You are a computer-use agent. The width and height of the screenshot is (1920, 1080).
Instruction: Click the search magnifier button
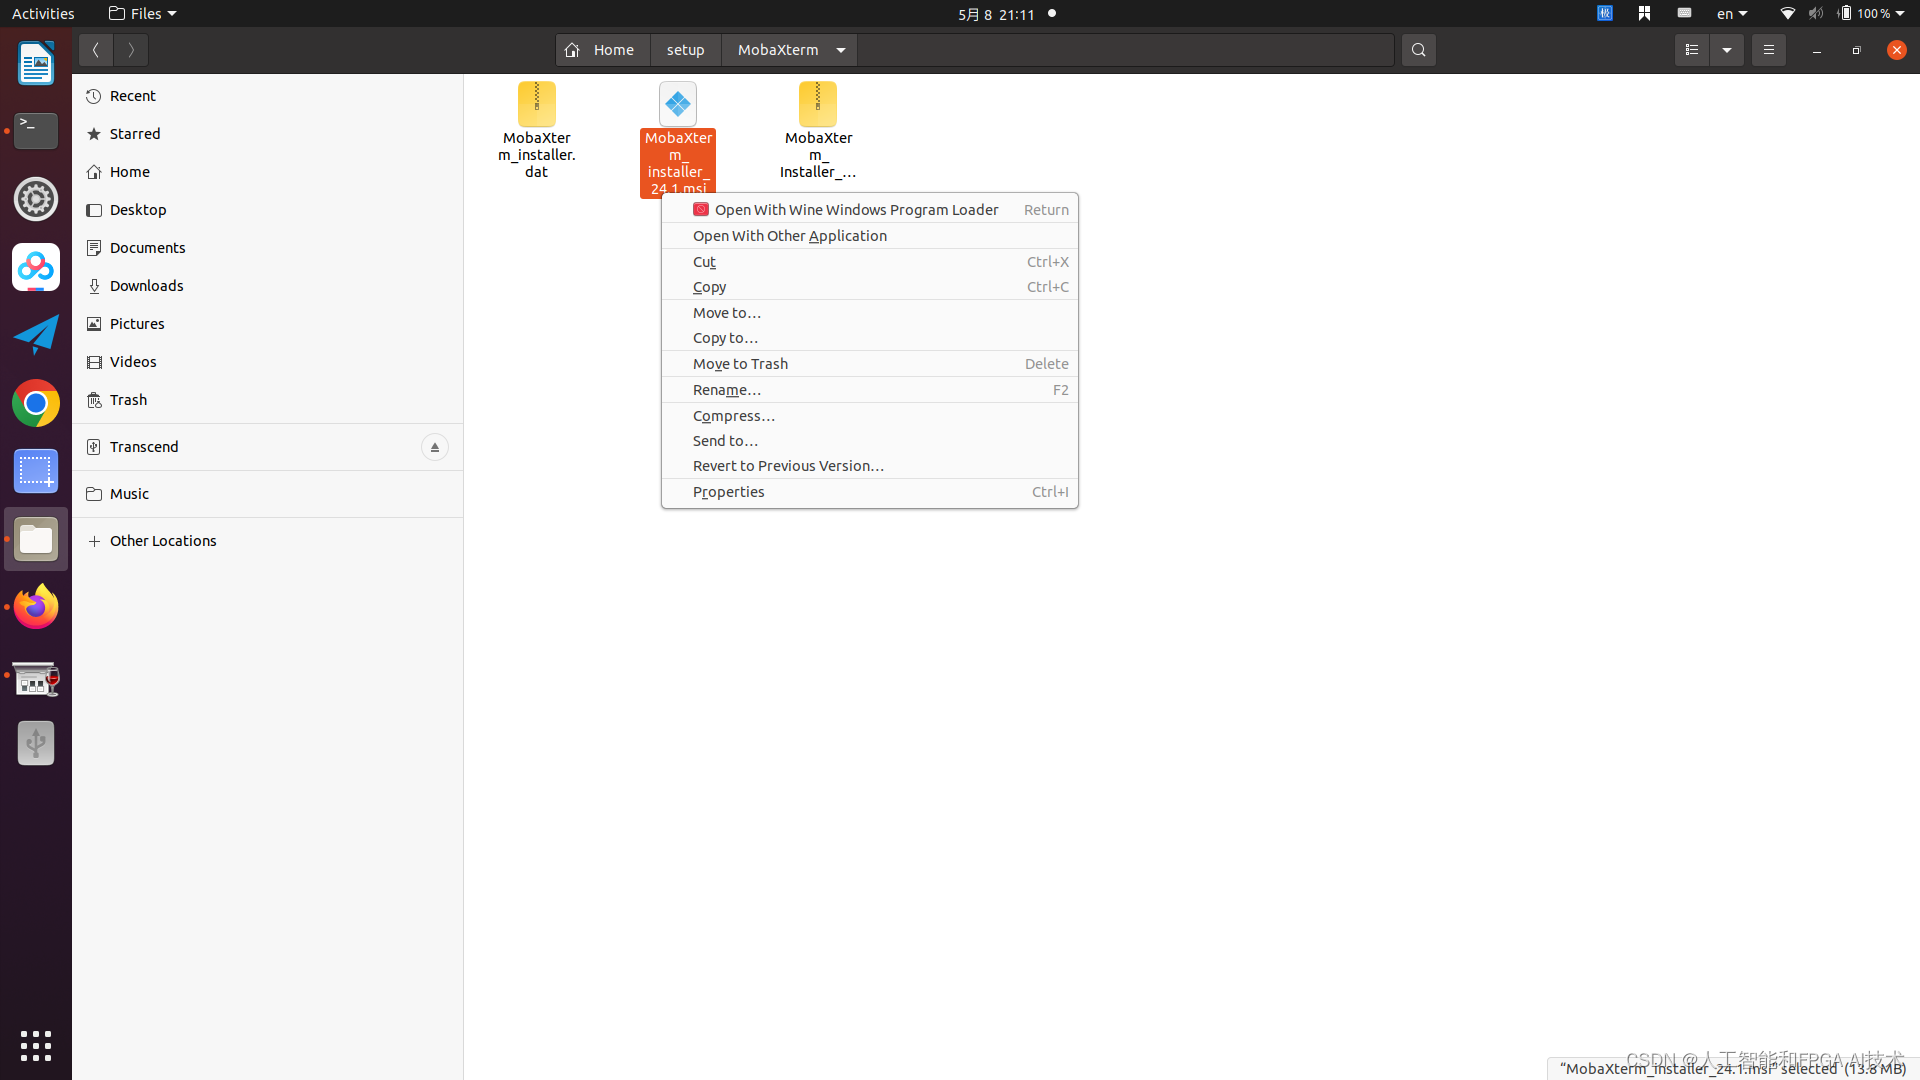pyautogui.click(x=1418, y=50)
